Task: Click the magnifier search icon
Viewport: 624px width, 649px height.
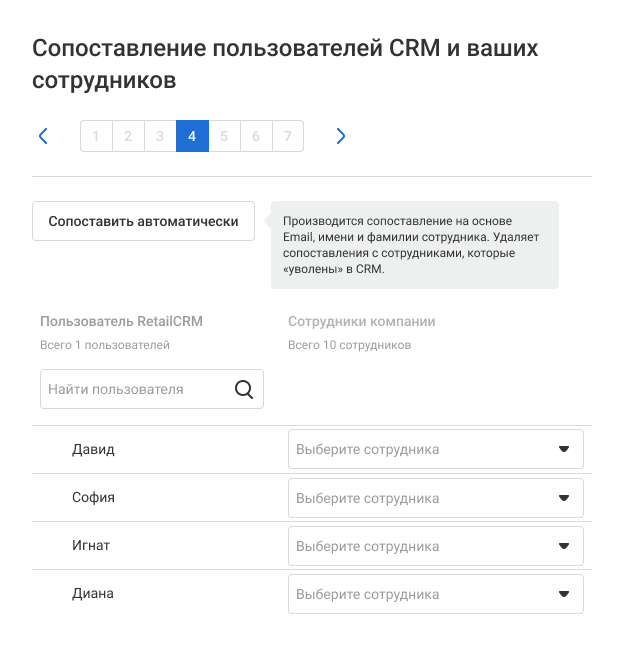Action: pyautogui.click(x=244, y=389)
